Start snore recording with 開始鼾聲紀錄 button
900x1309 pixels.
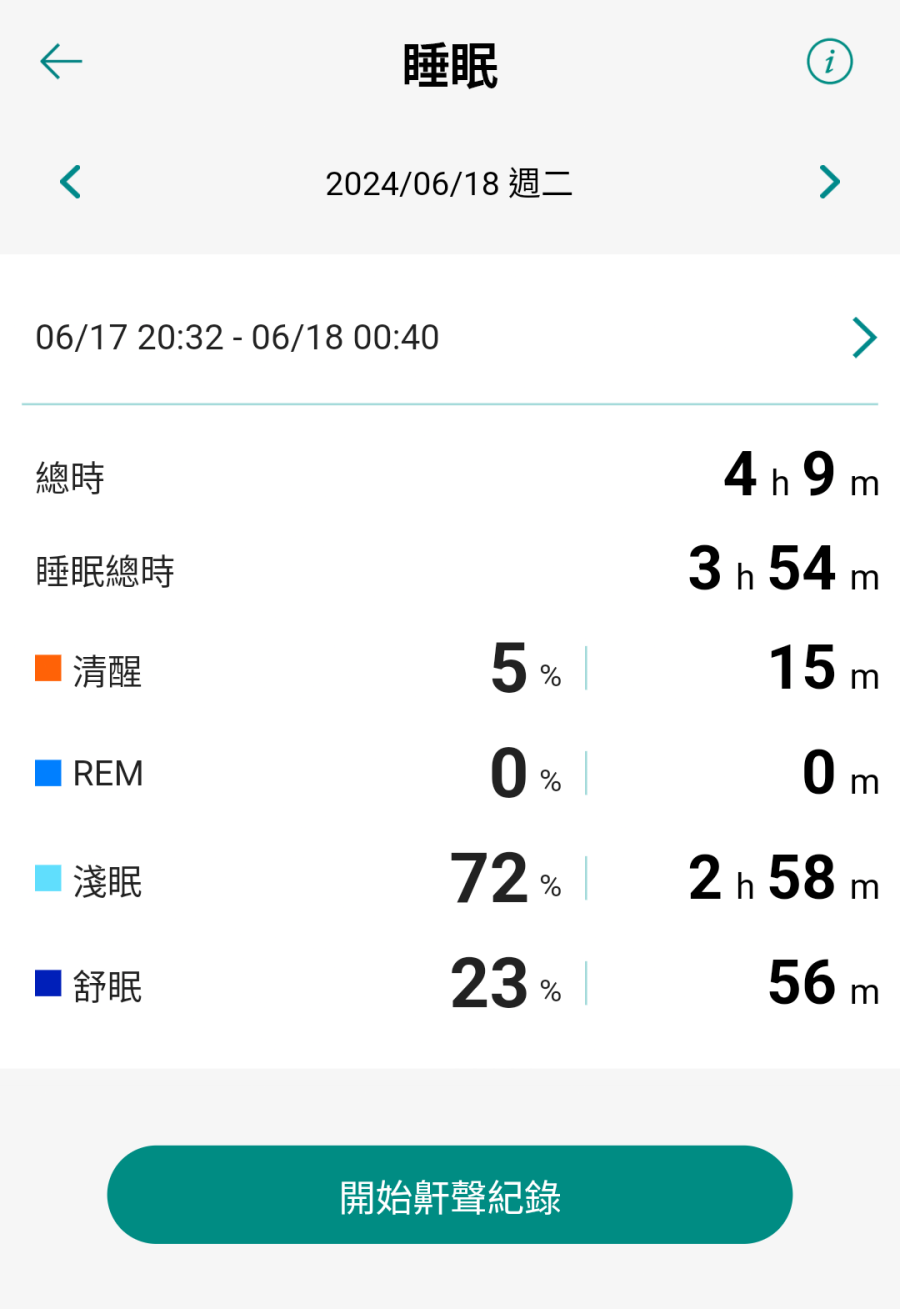[x=450, y=1195]
